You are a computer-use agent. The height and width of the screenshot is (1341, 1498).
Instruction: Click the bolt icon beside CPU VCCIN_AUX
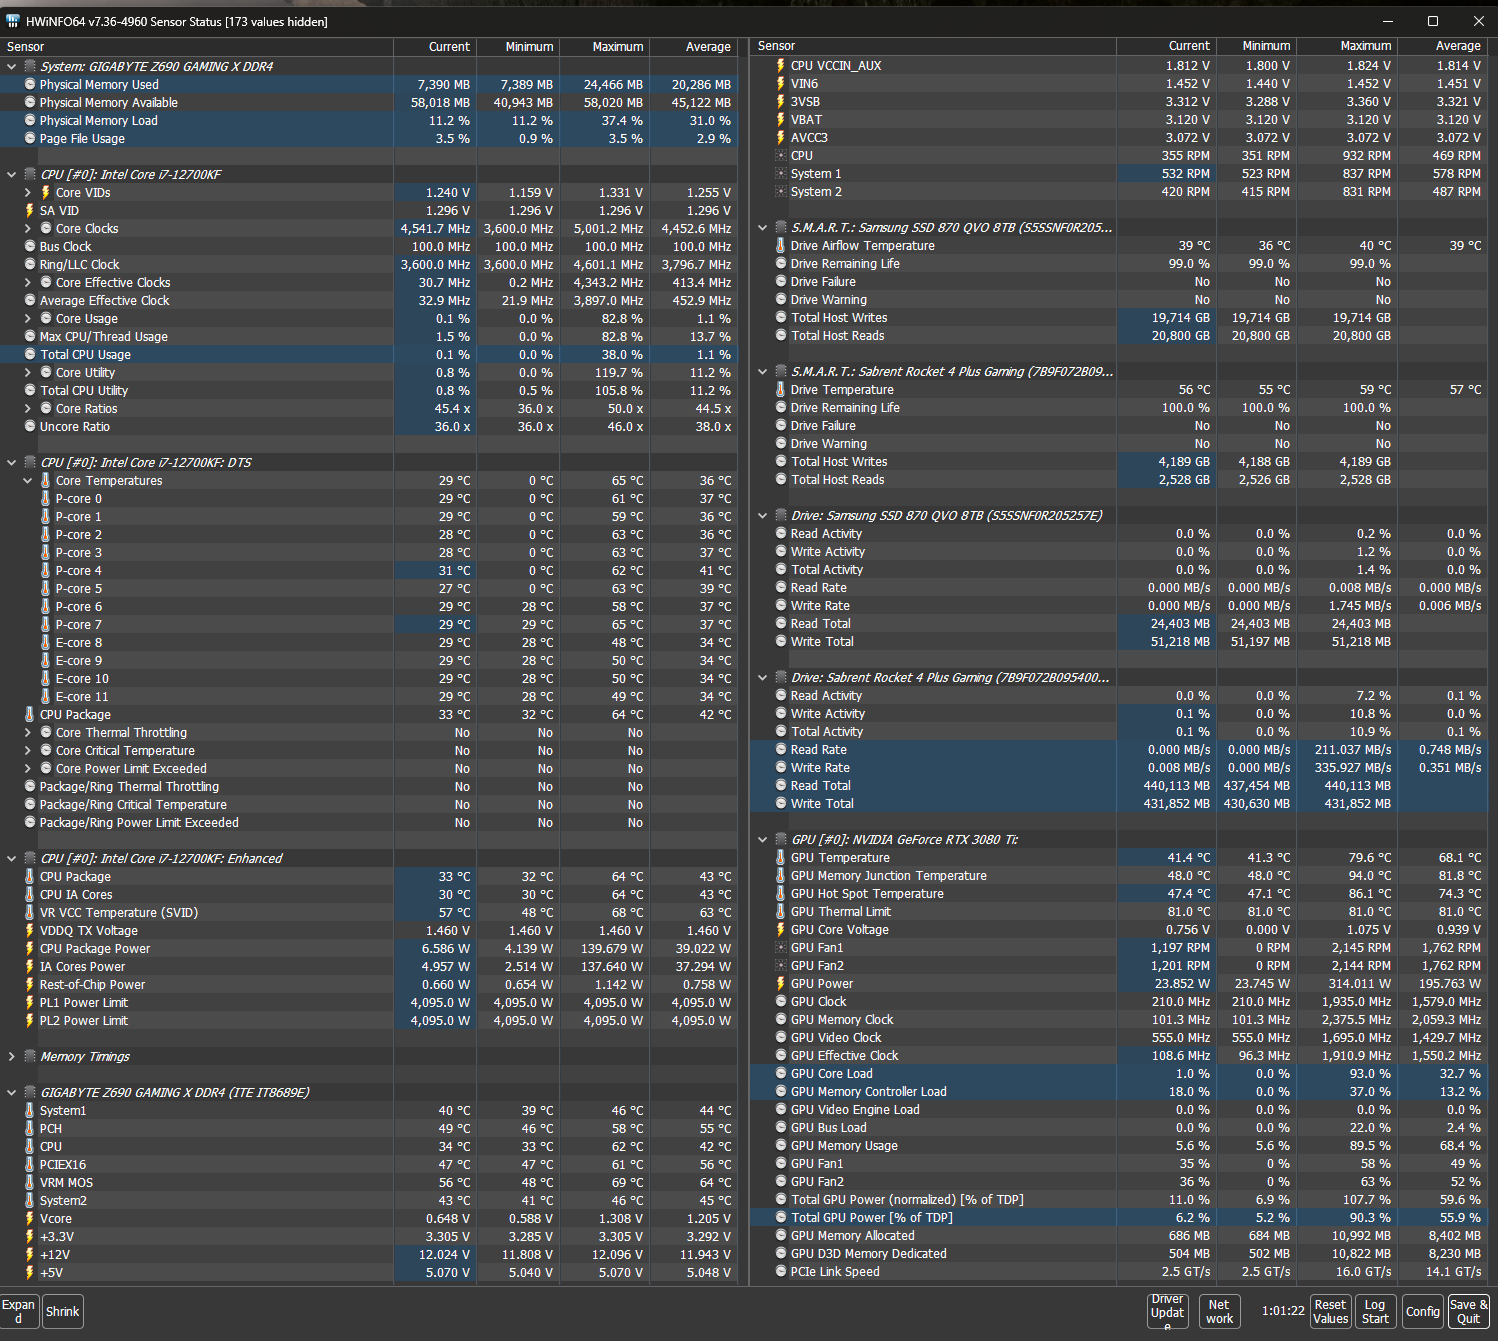[781, 66]
